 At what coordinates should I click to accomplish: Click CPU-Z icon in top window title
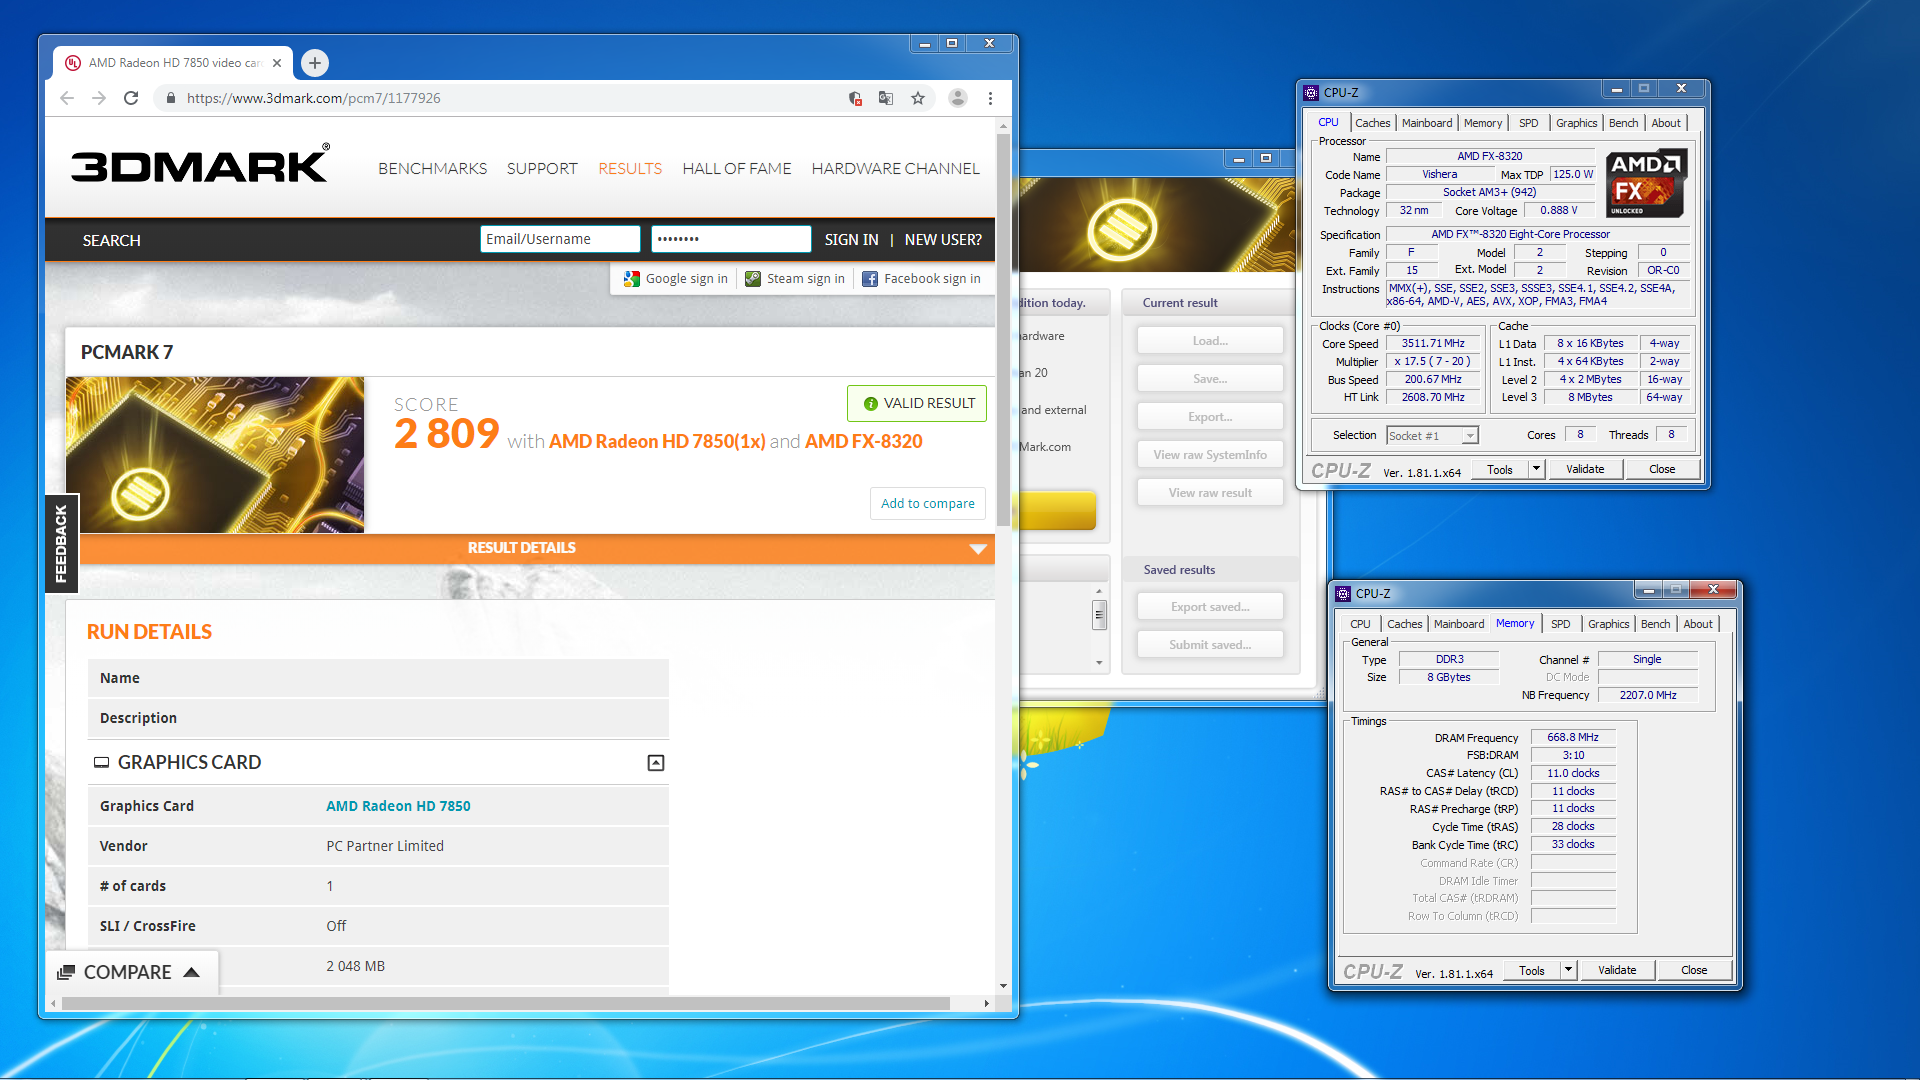pyautogui.click(x=1311, y=92)
